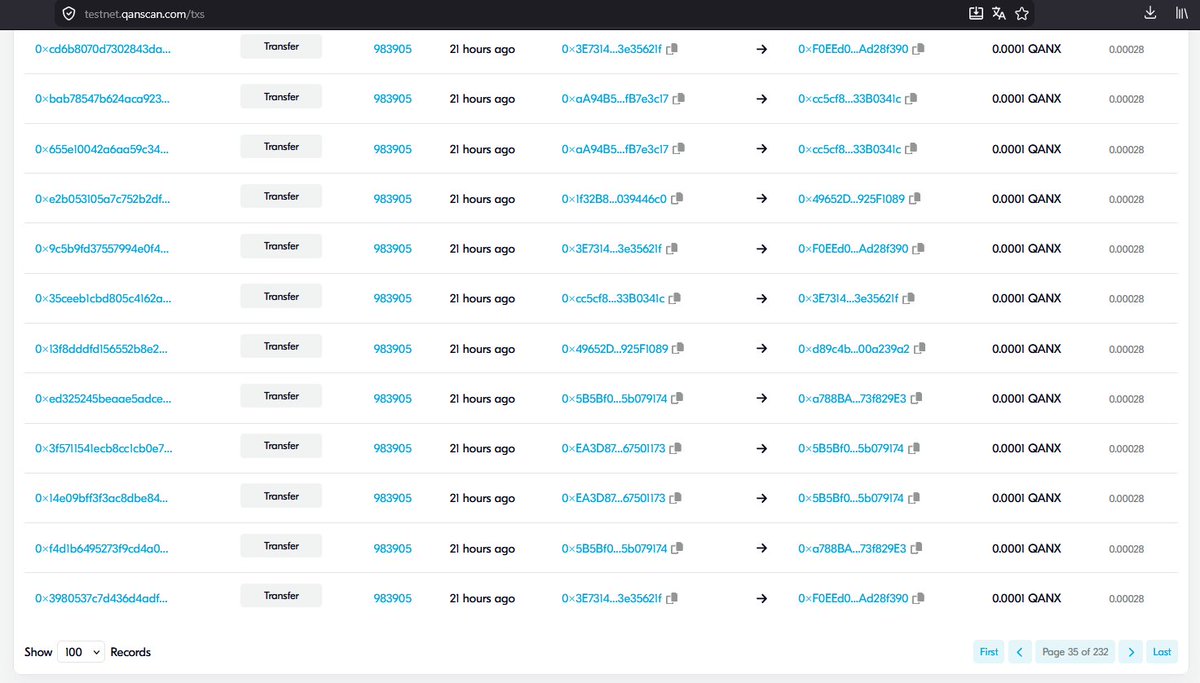This screenshot has height=683, width=1200.
Task: Copy recipient address in the 0xed325245 transaction row
Action: 916,398
